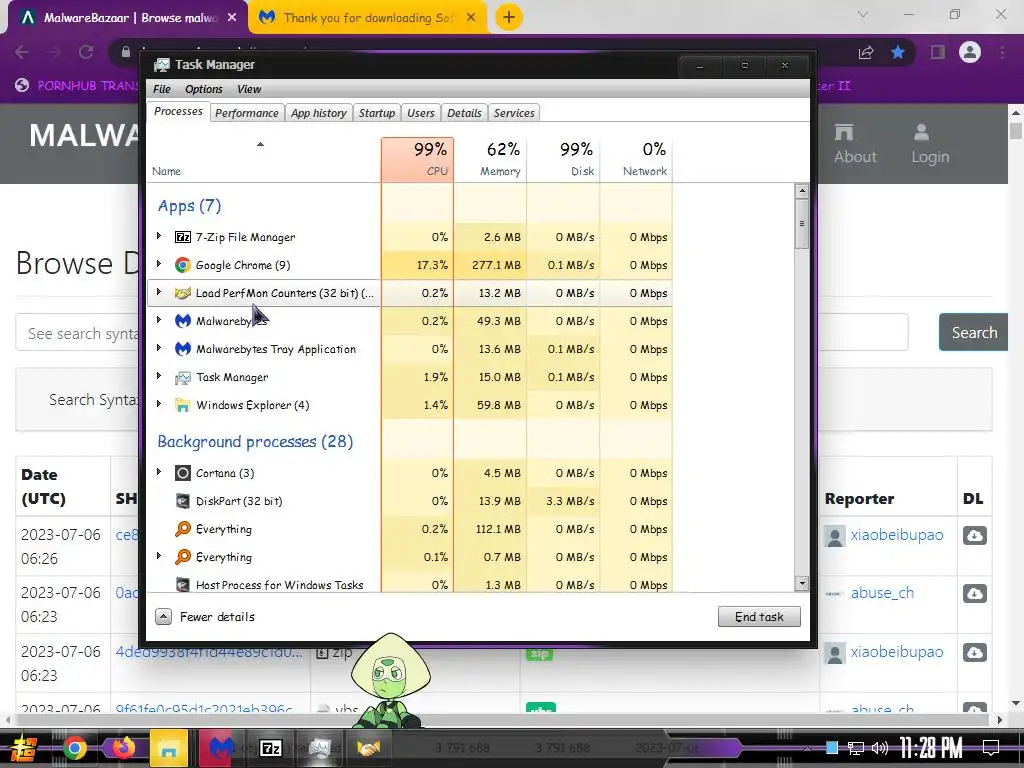Sort processes by Network column
Screen dimensions: 1024x768
coord(636,159)
